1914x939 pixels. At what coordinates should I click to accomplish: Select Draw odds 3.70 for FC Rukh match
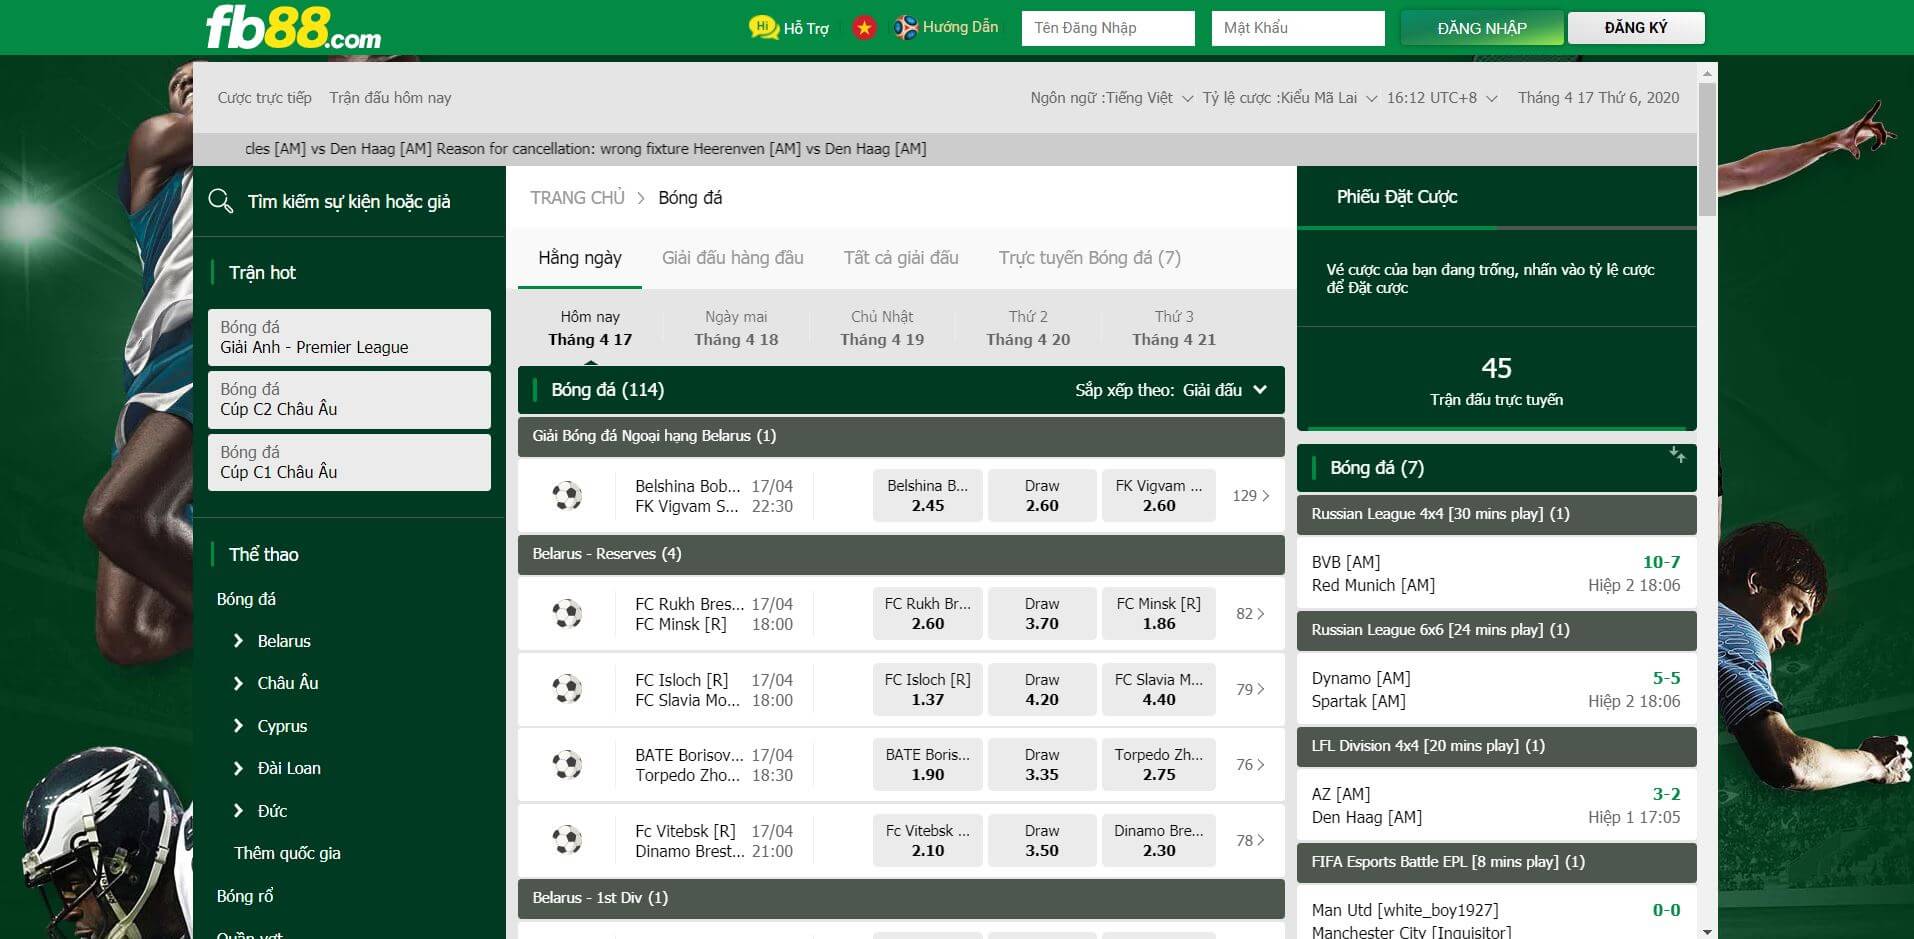pyautogui.click(x=1041, y=614)
